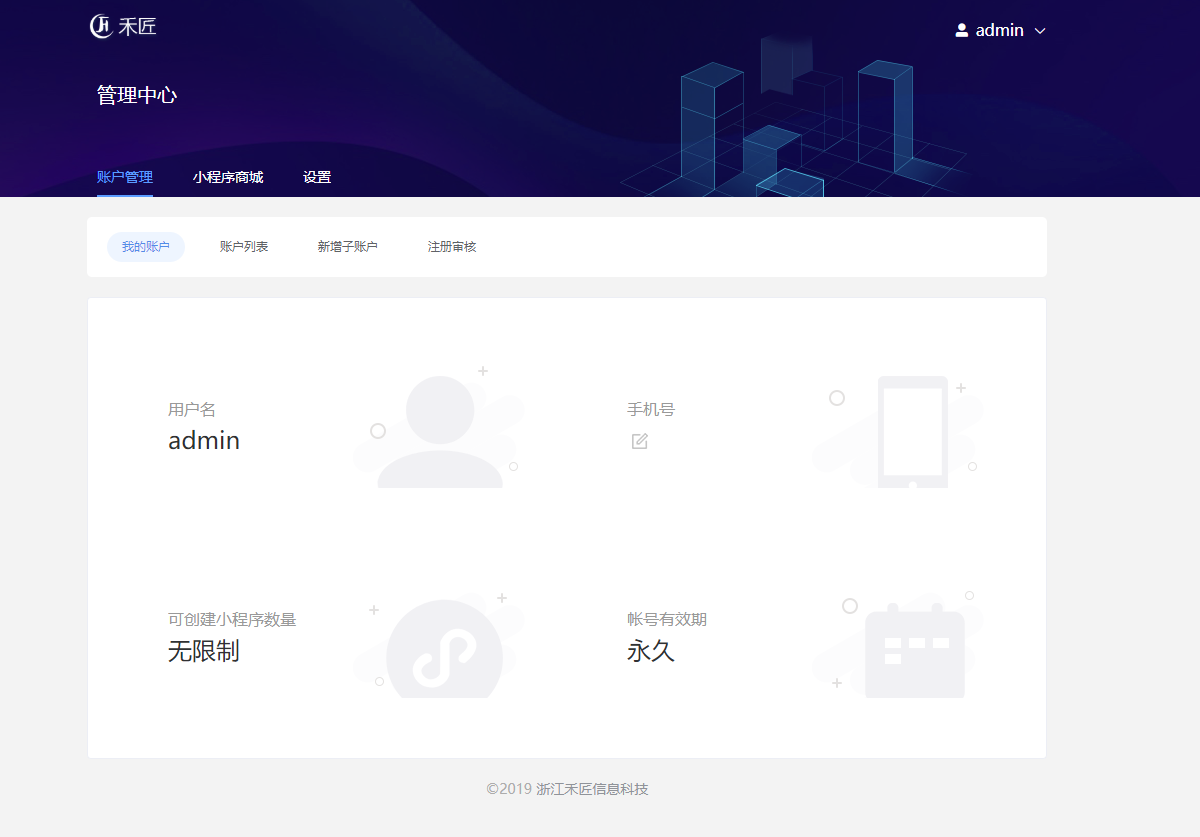Click the 用户名 label

point(192,409)
